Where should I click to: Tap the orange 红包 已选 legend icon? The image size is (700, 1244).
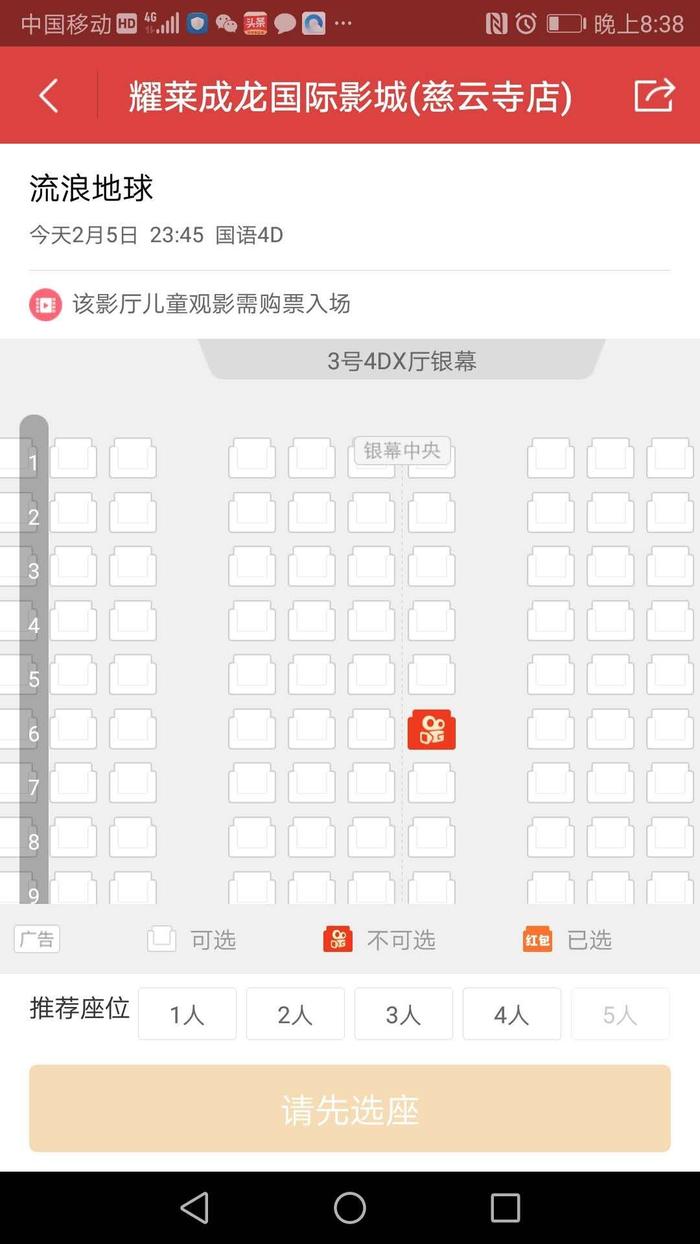click(x=538, y=939)
